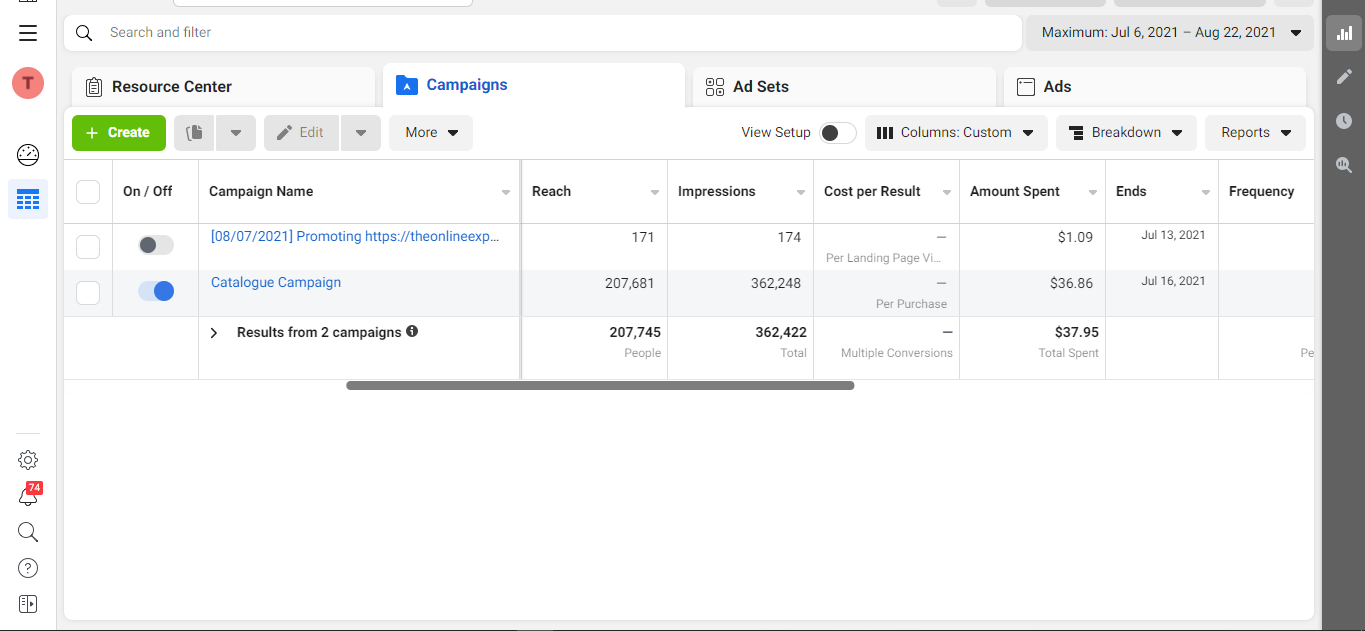
Task: Click the help question mark icon
Action: pyautogui.click(x=28, y=568)
